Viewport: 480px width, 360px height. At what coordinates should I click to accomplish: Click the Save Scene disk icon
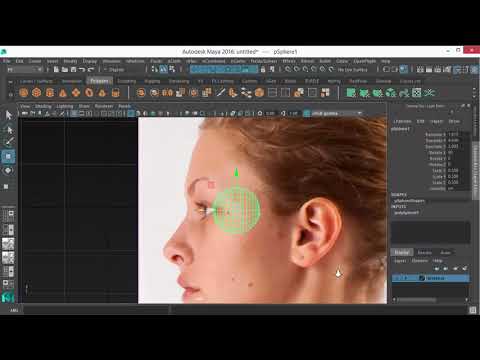(x=73, y=69)
